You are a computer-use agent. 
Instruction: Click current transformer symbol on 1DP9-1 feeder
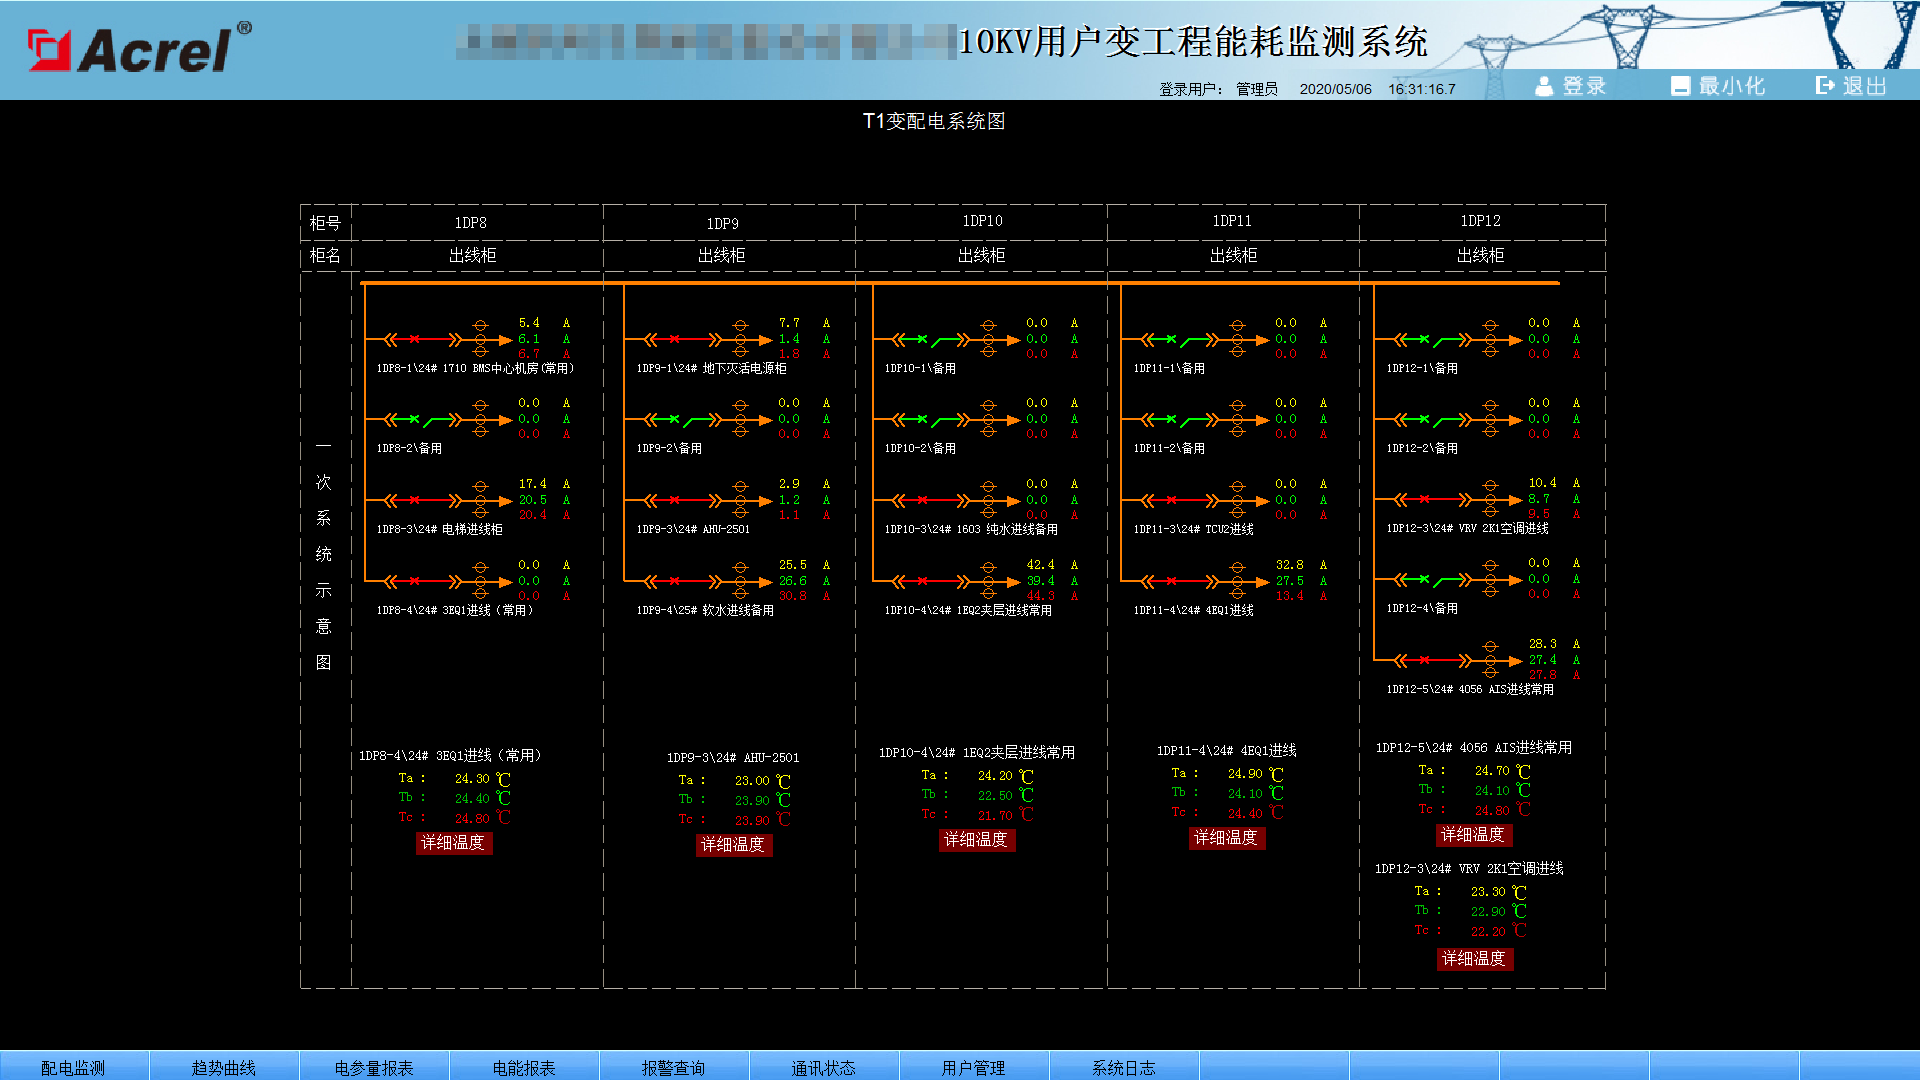click(x=740, y=340)
